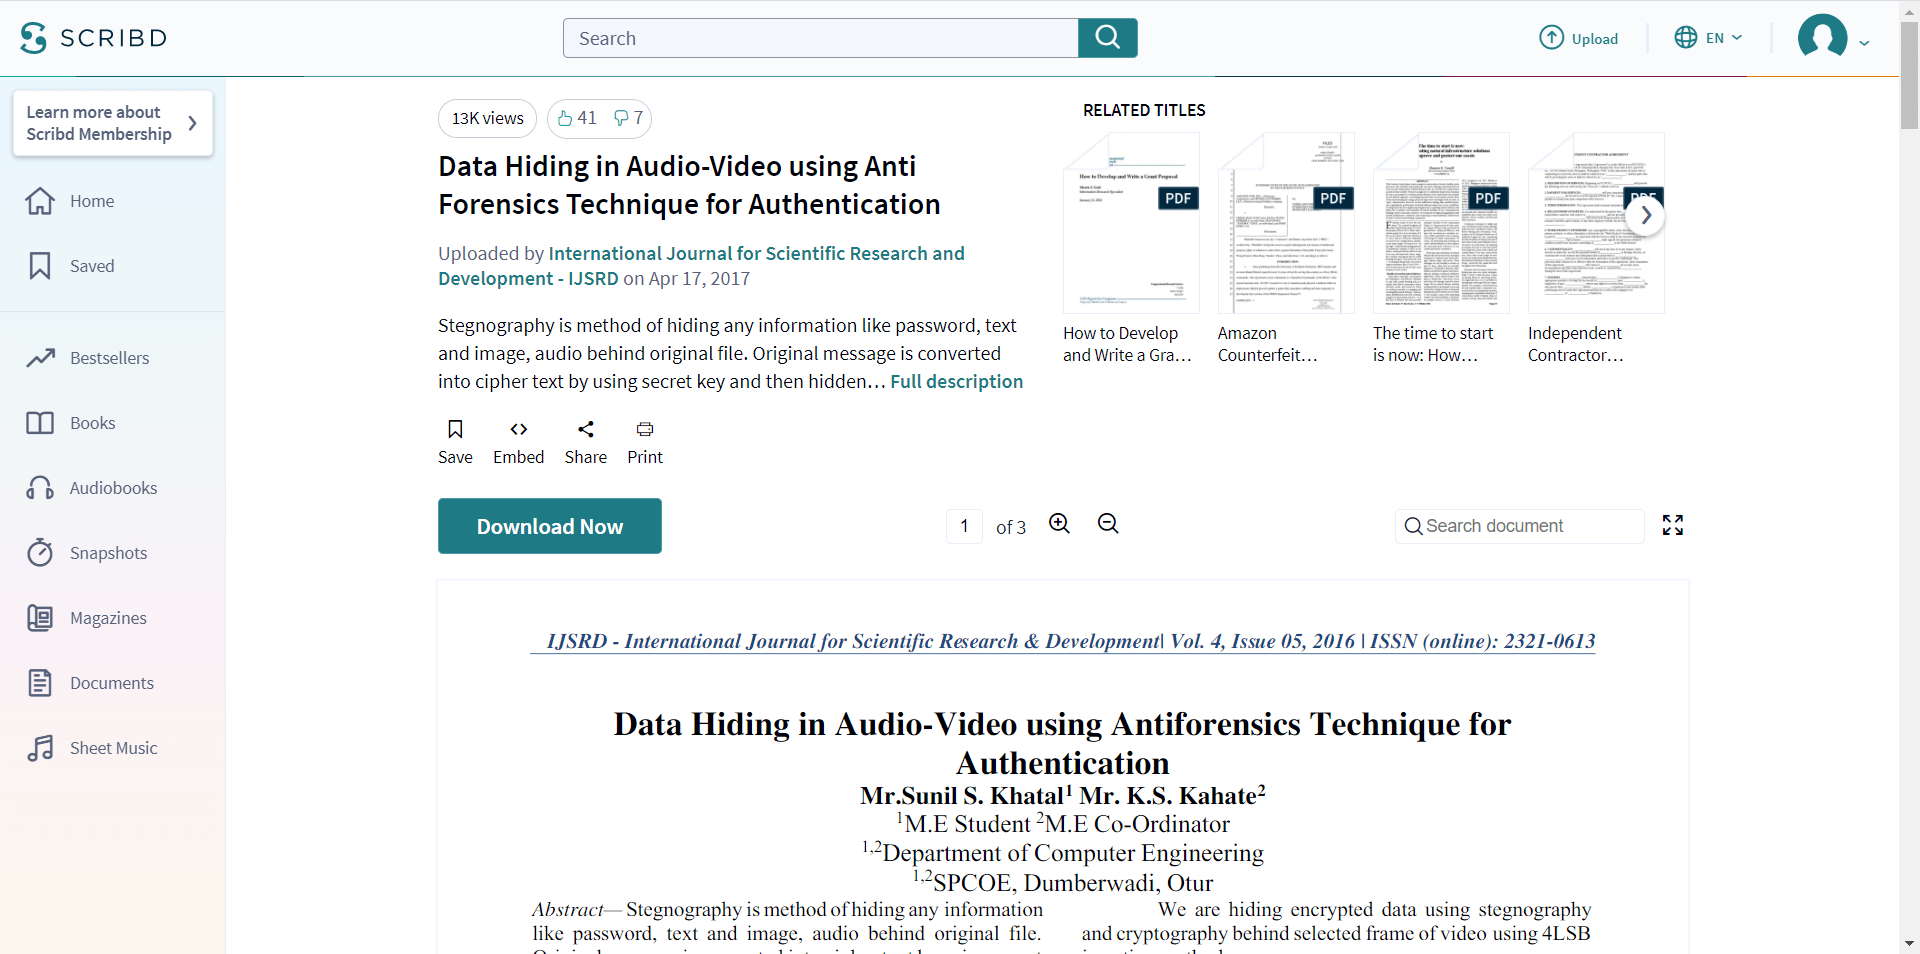This screenshot has width=1920, height=954.
Task: Open the uploader IJSRD link
Action: (x=701, y=266)
